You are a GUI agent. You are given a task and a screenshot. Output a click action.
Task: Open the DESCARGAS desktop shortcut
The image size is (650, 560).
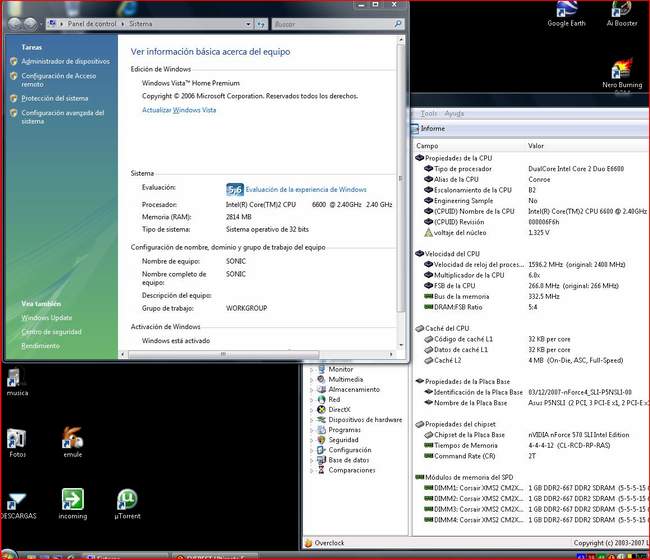point(17,502)
